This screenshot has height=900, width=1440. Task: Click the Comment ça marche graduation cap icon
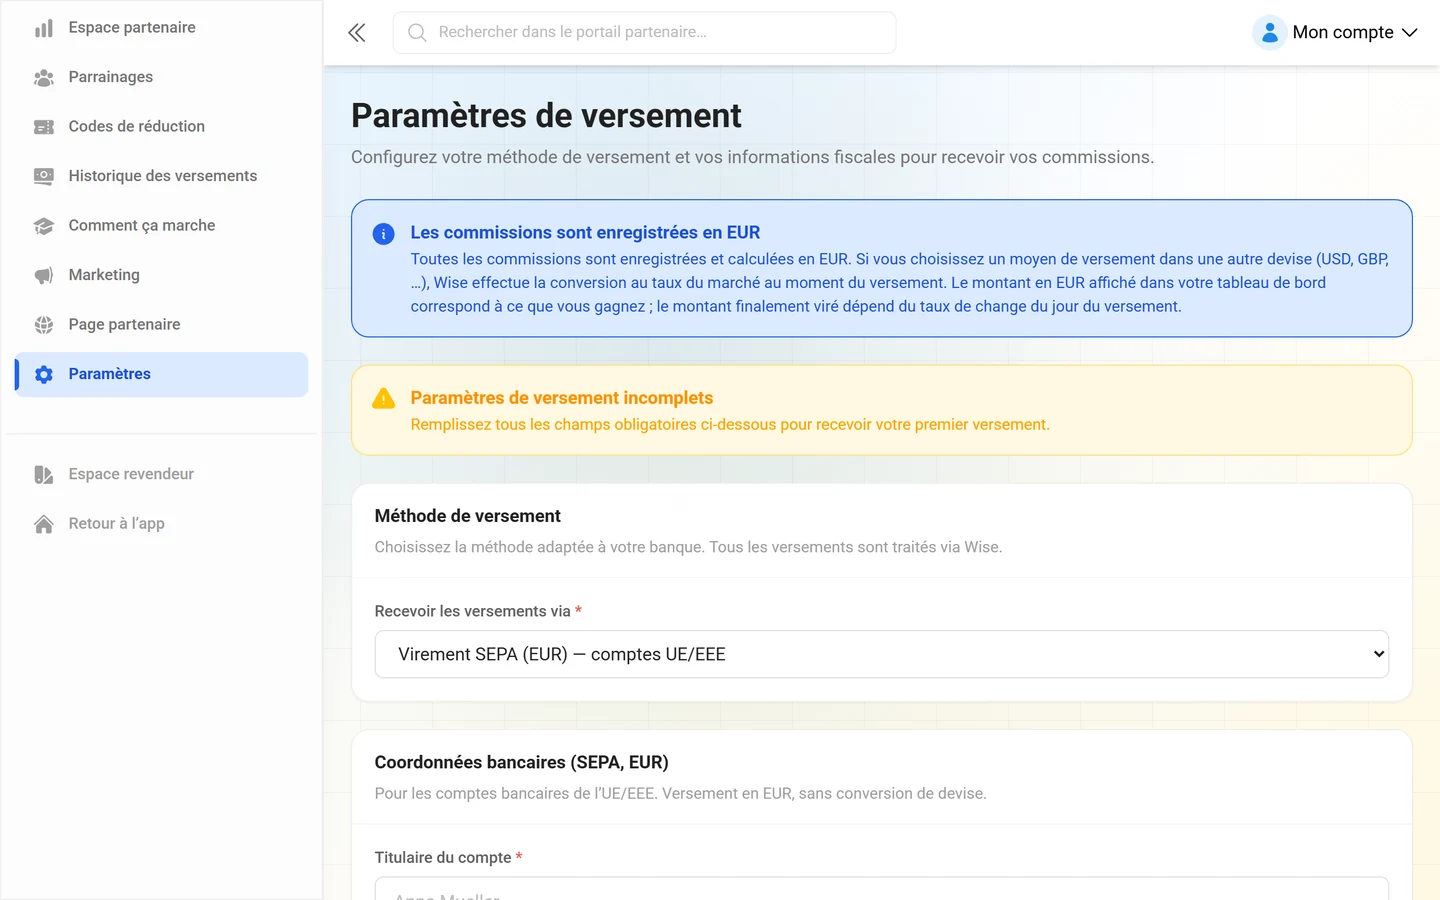[44, 226]
